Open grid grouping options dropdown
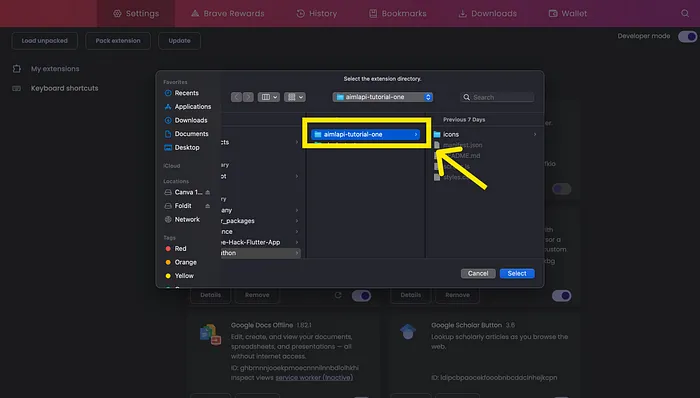 295,97
